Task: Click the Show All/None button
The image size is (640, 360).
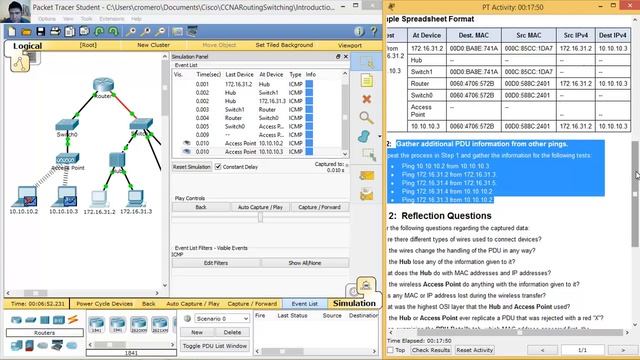Action: (x=305, y=263)
